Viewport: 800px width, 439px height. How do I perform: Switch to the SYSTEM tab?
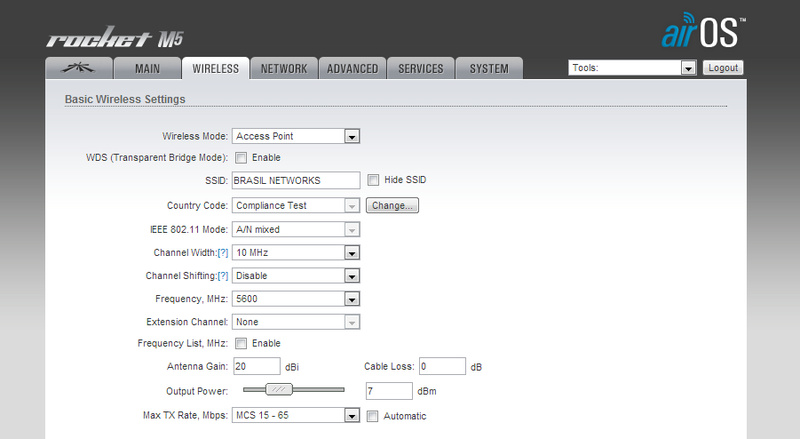click(489, 68)
